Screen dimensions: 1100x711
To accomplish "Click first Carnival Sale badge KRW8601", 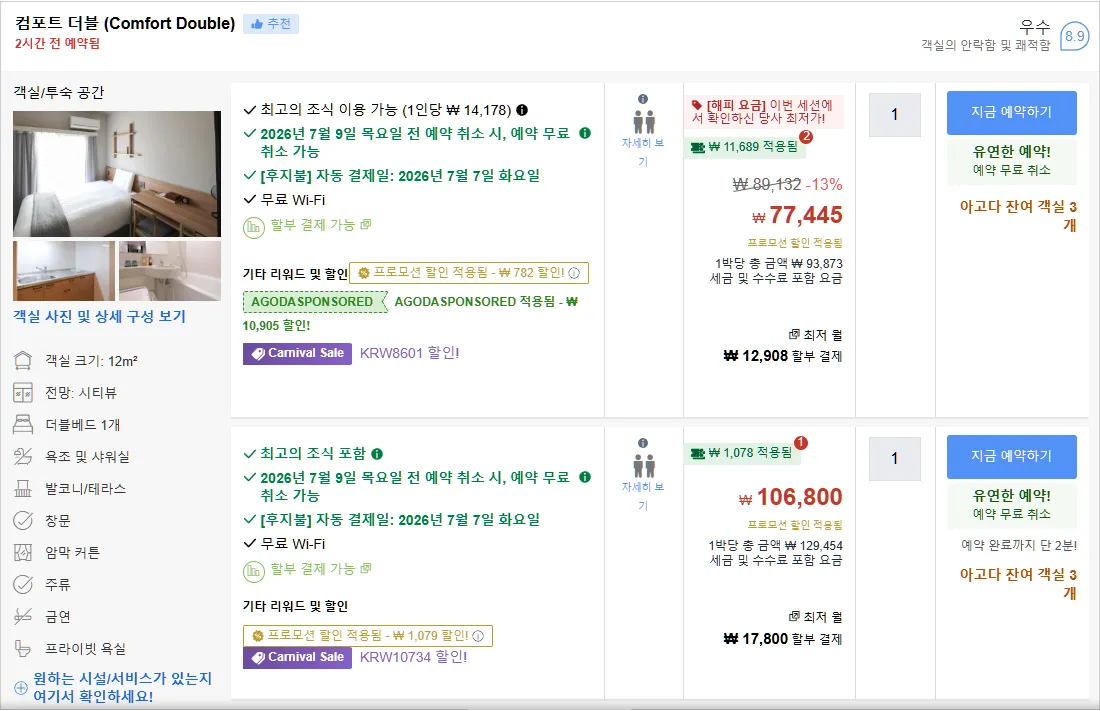I will coord(297,353).
